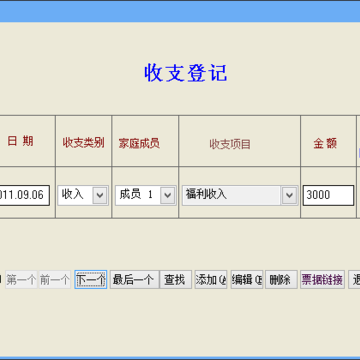This screenshot has height=360, width=360.
Task: Click the 收支项目 column header
Action: coord(230,145)
